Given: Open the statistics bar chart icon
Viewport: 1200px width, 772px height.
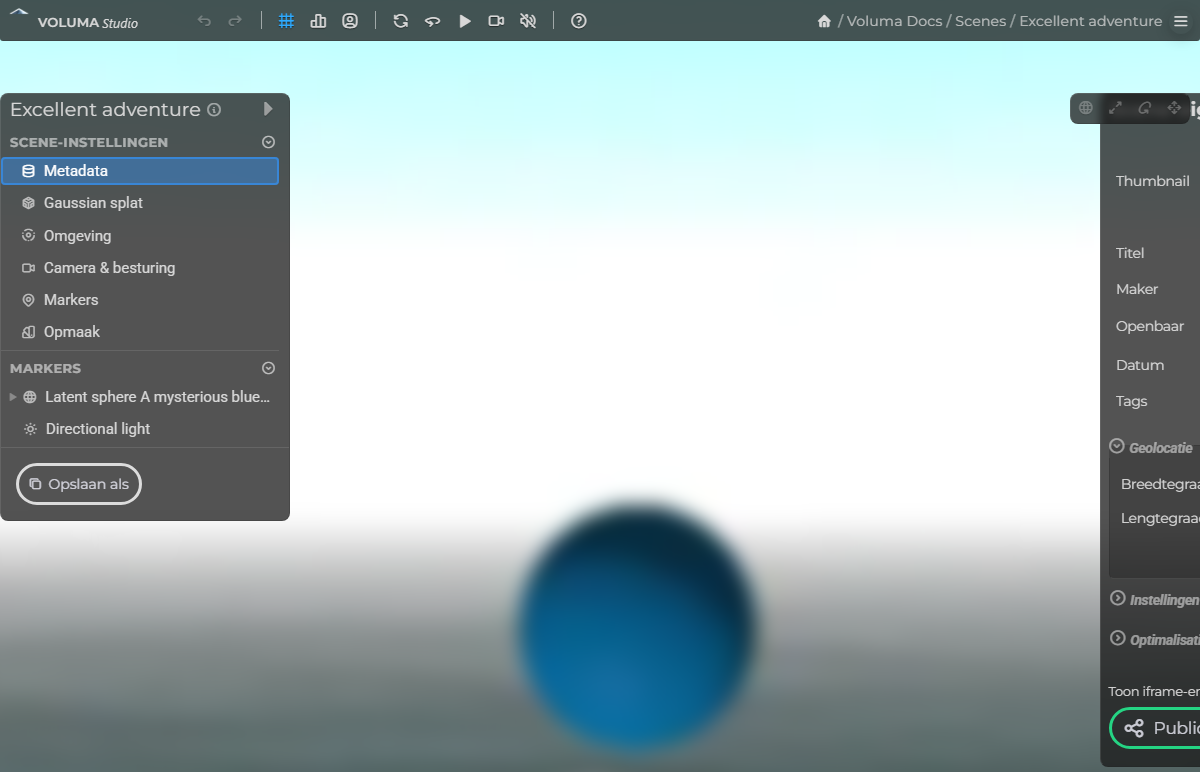Looking at the screenshot, I should pyautogui.click(x=318, y=21).
